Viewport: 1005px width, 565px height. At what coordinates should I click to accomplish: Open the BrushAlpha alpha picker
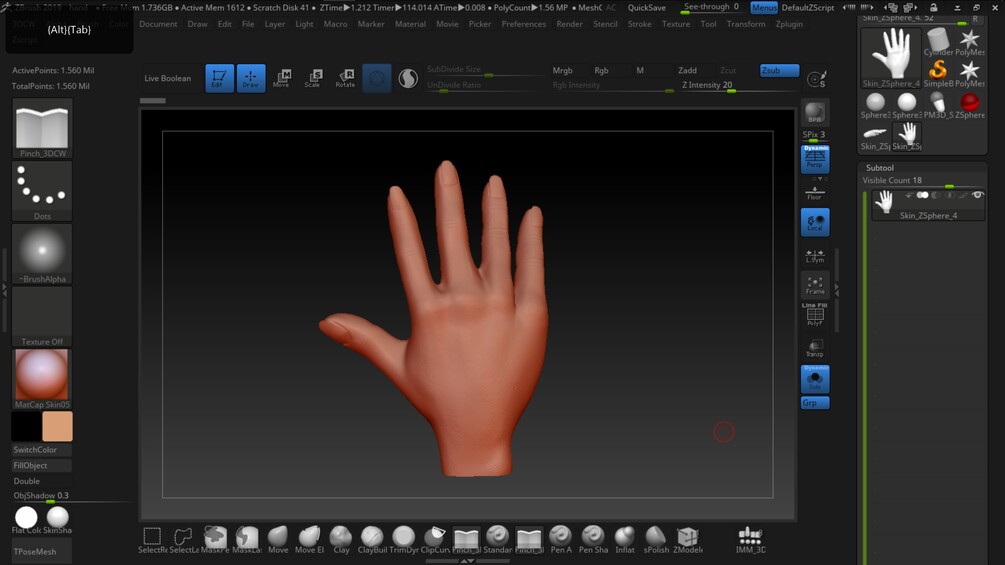pos(42,254)
